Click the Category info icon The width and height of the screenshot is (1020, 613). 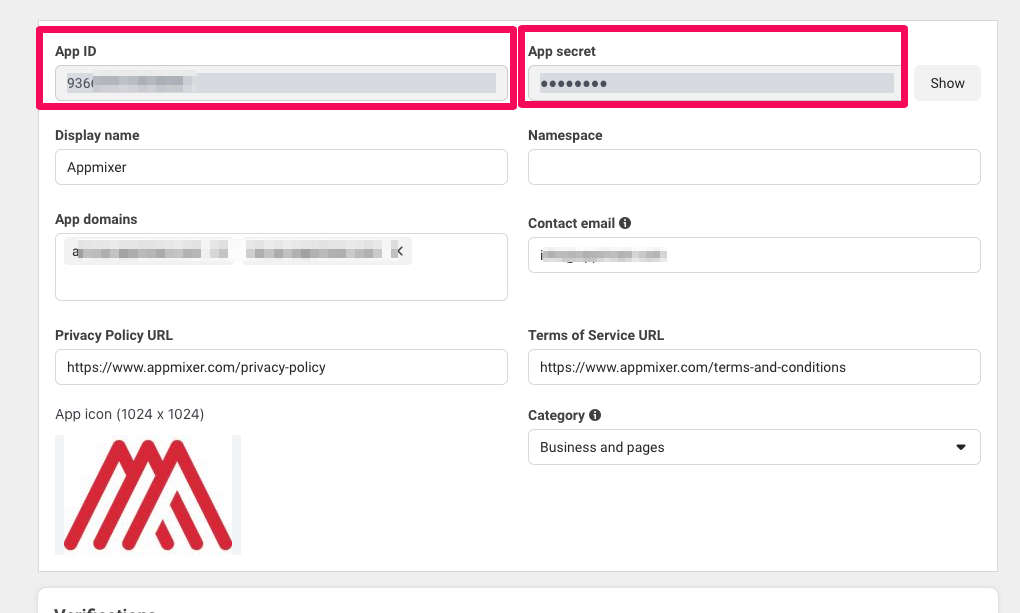pyautogui.click(x=595, y=415)
